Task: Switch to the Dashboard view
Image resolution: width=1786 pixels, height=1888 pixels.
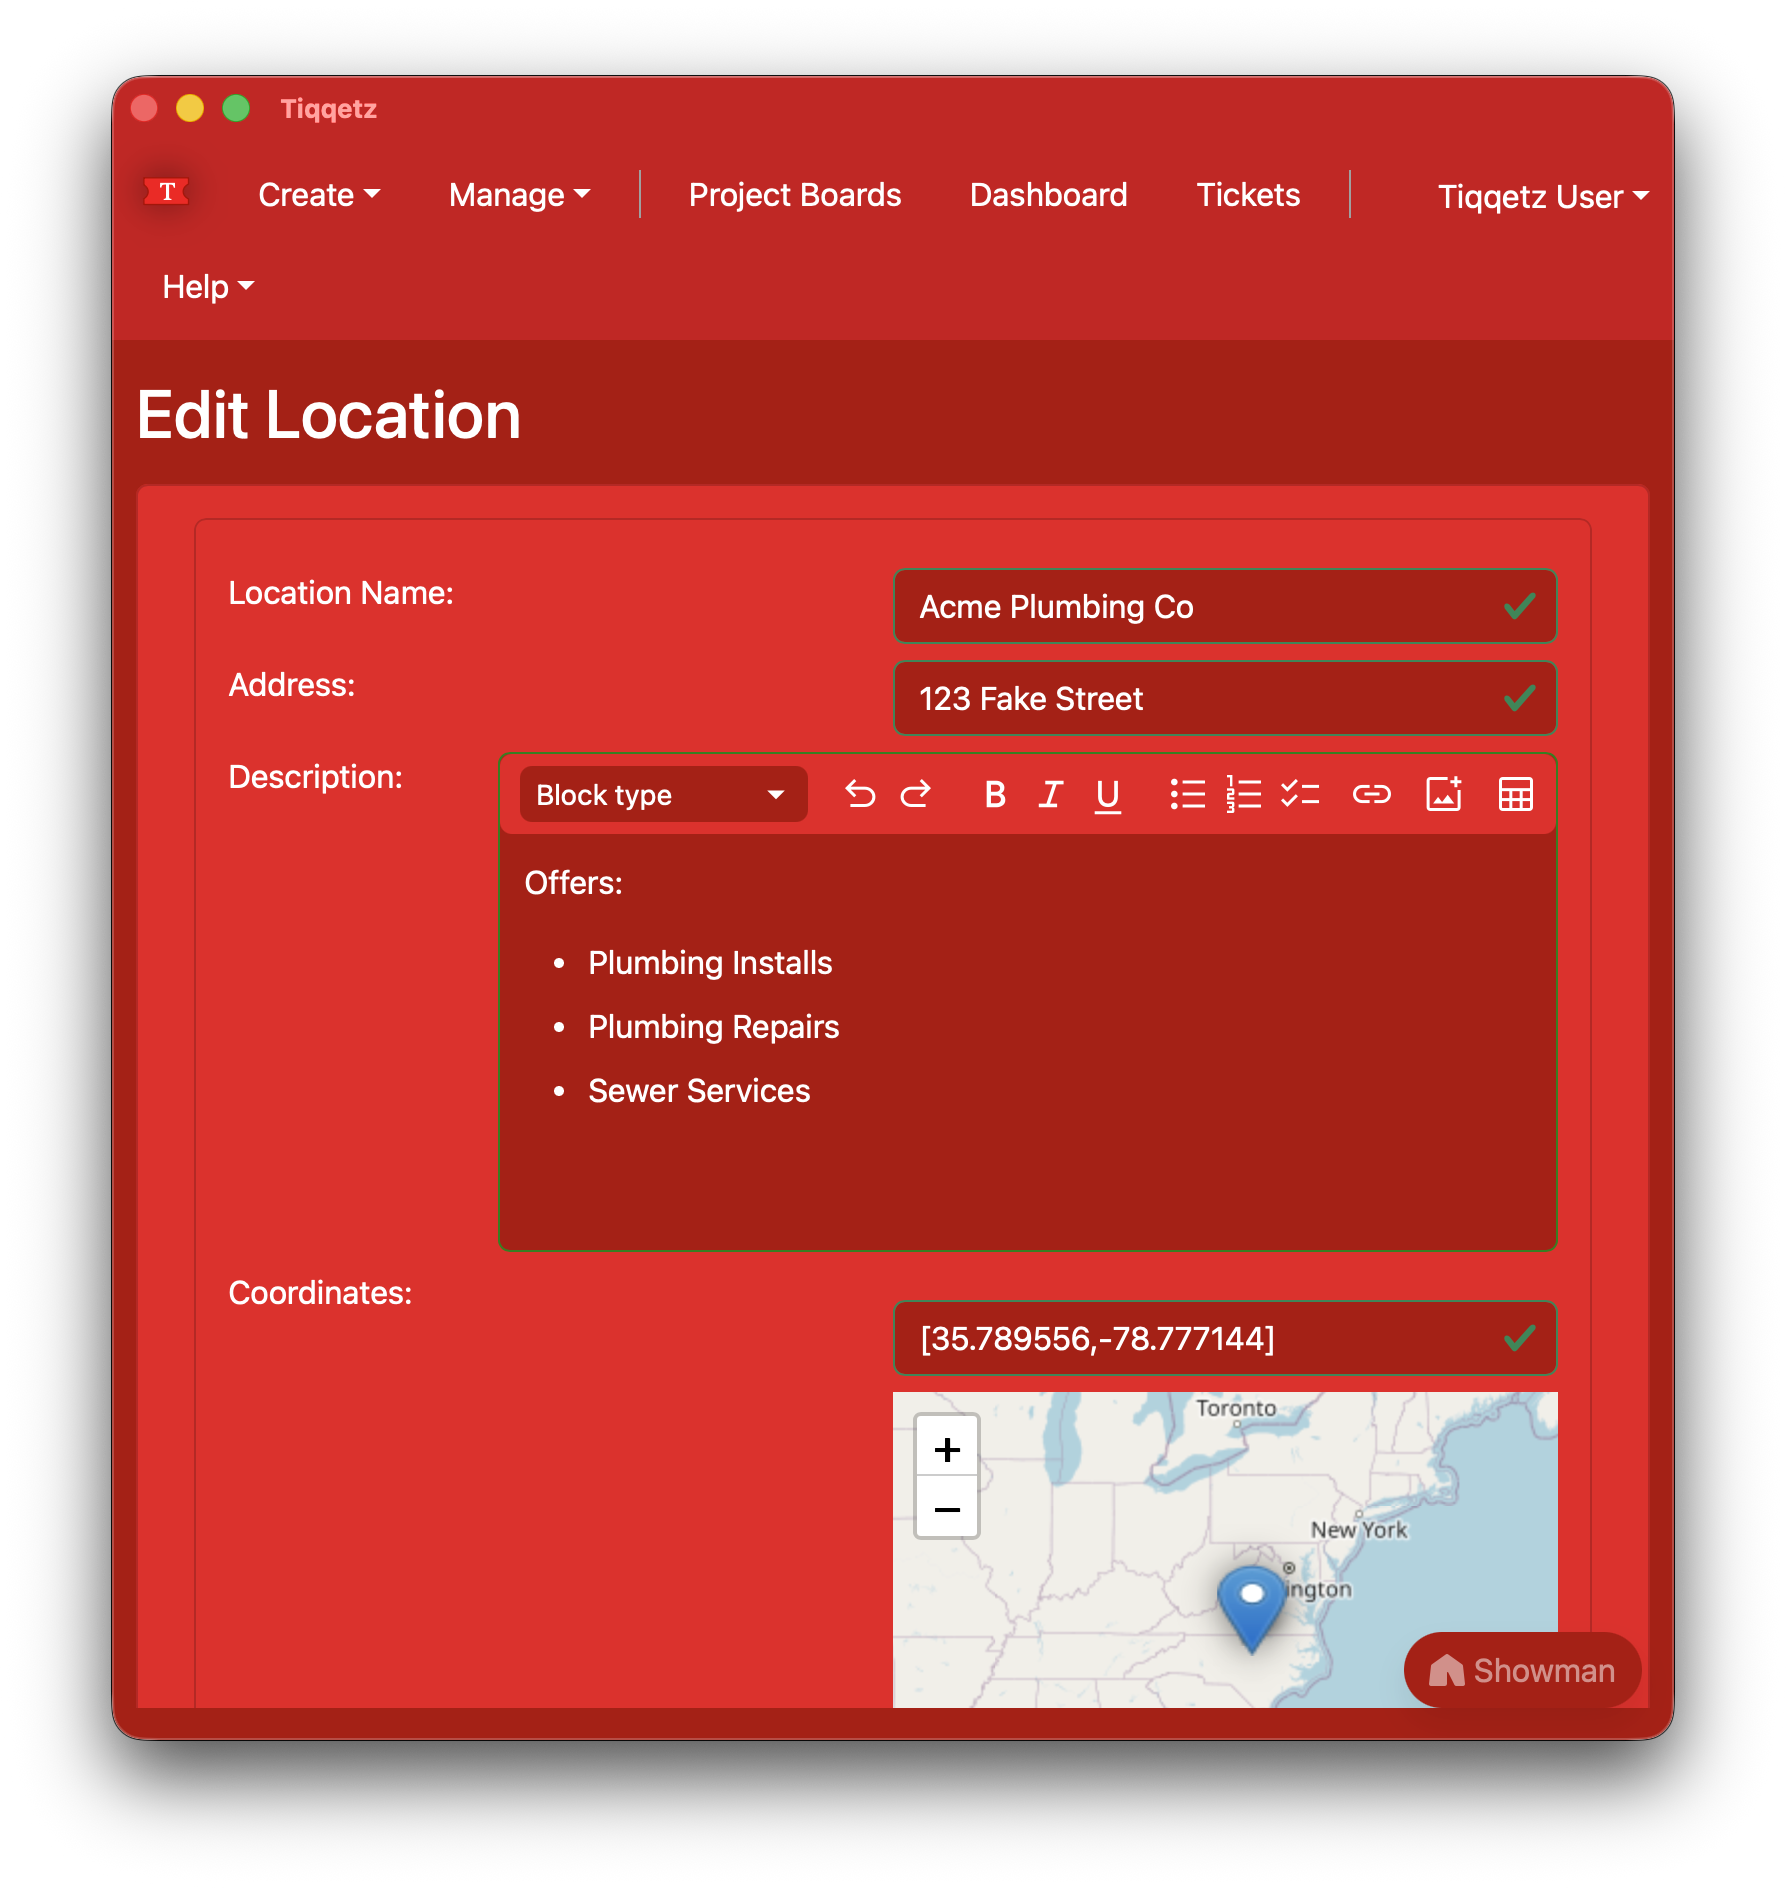Action: pyautogui.click(x=1048, y=195)
